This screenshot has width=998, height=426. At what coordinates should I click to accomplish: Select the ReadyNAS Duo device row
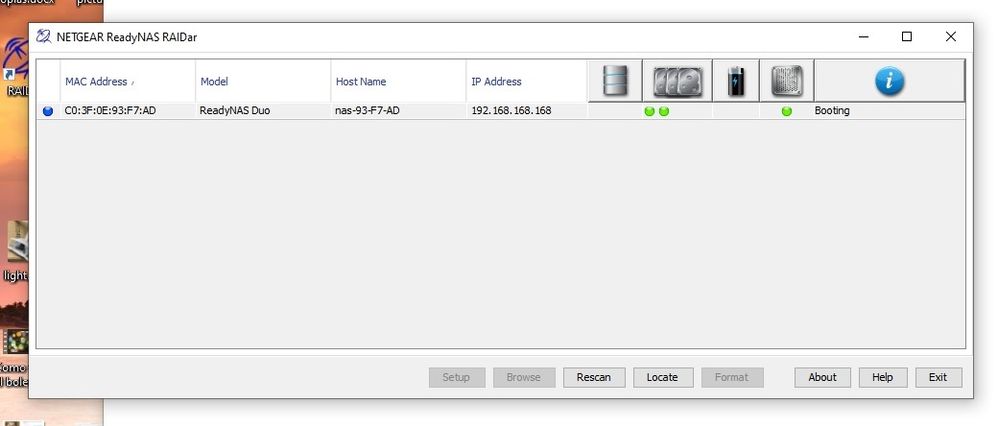tap(500, 111)
